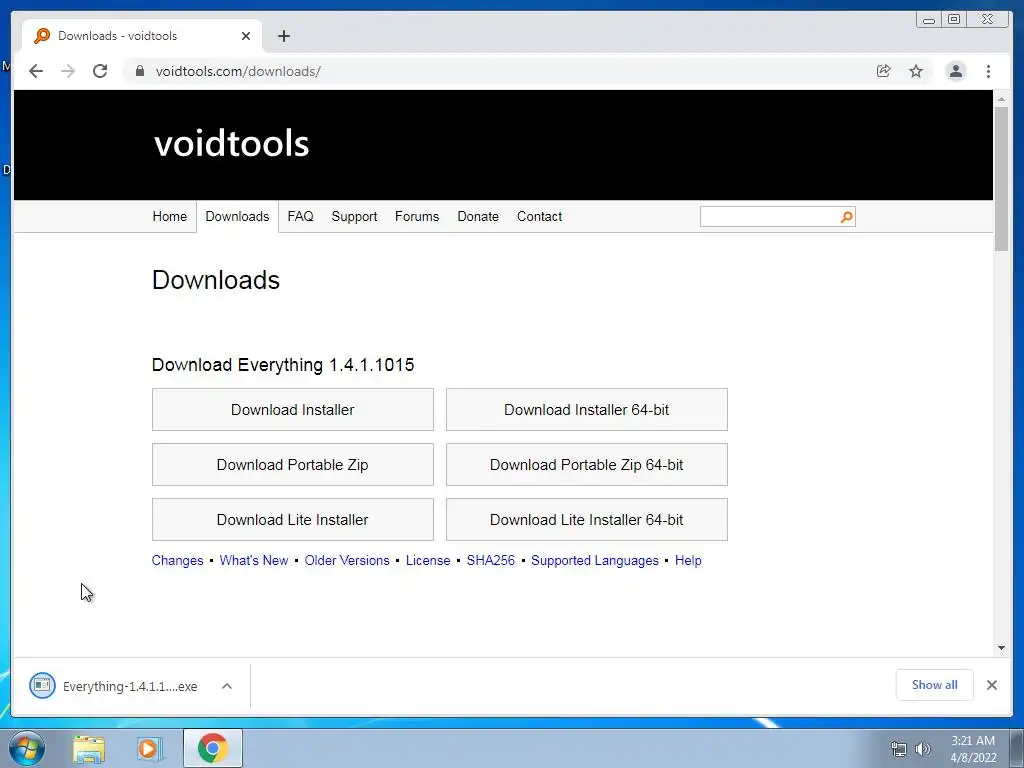Click Show all downloads

point(935,684)
